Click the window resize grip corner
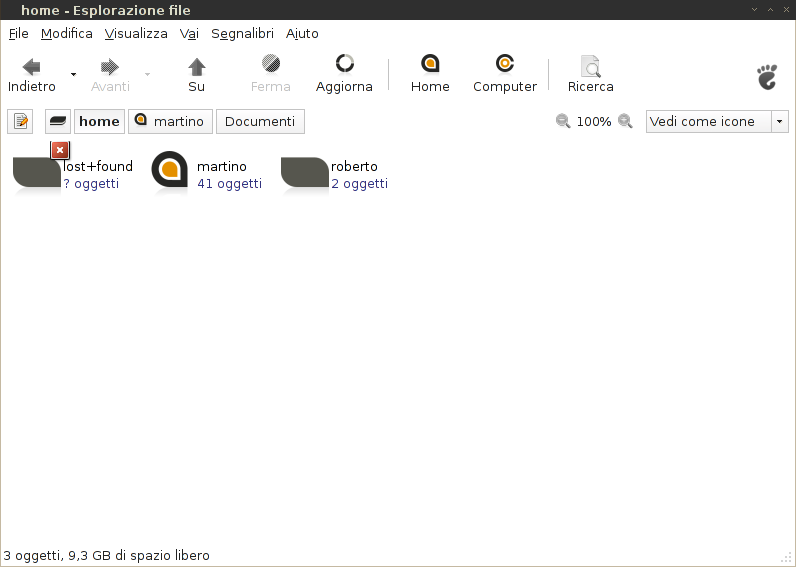The width and height of the screenshot is (796, 567). pos(786,557)
